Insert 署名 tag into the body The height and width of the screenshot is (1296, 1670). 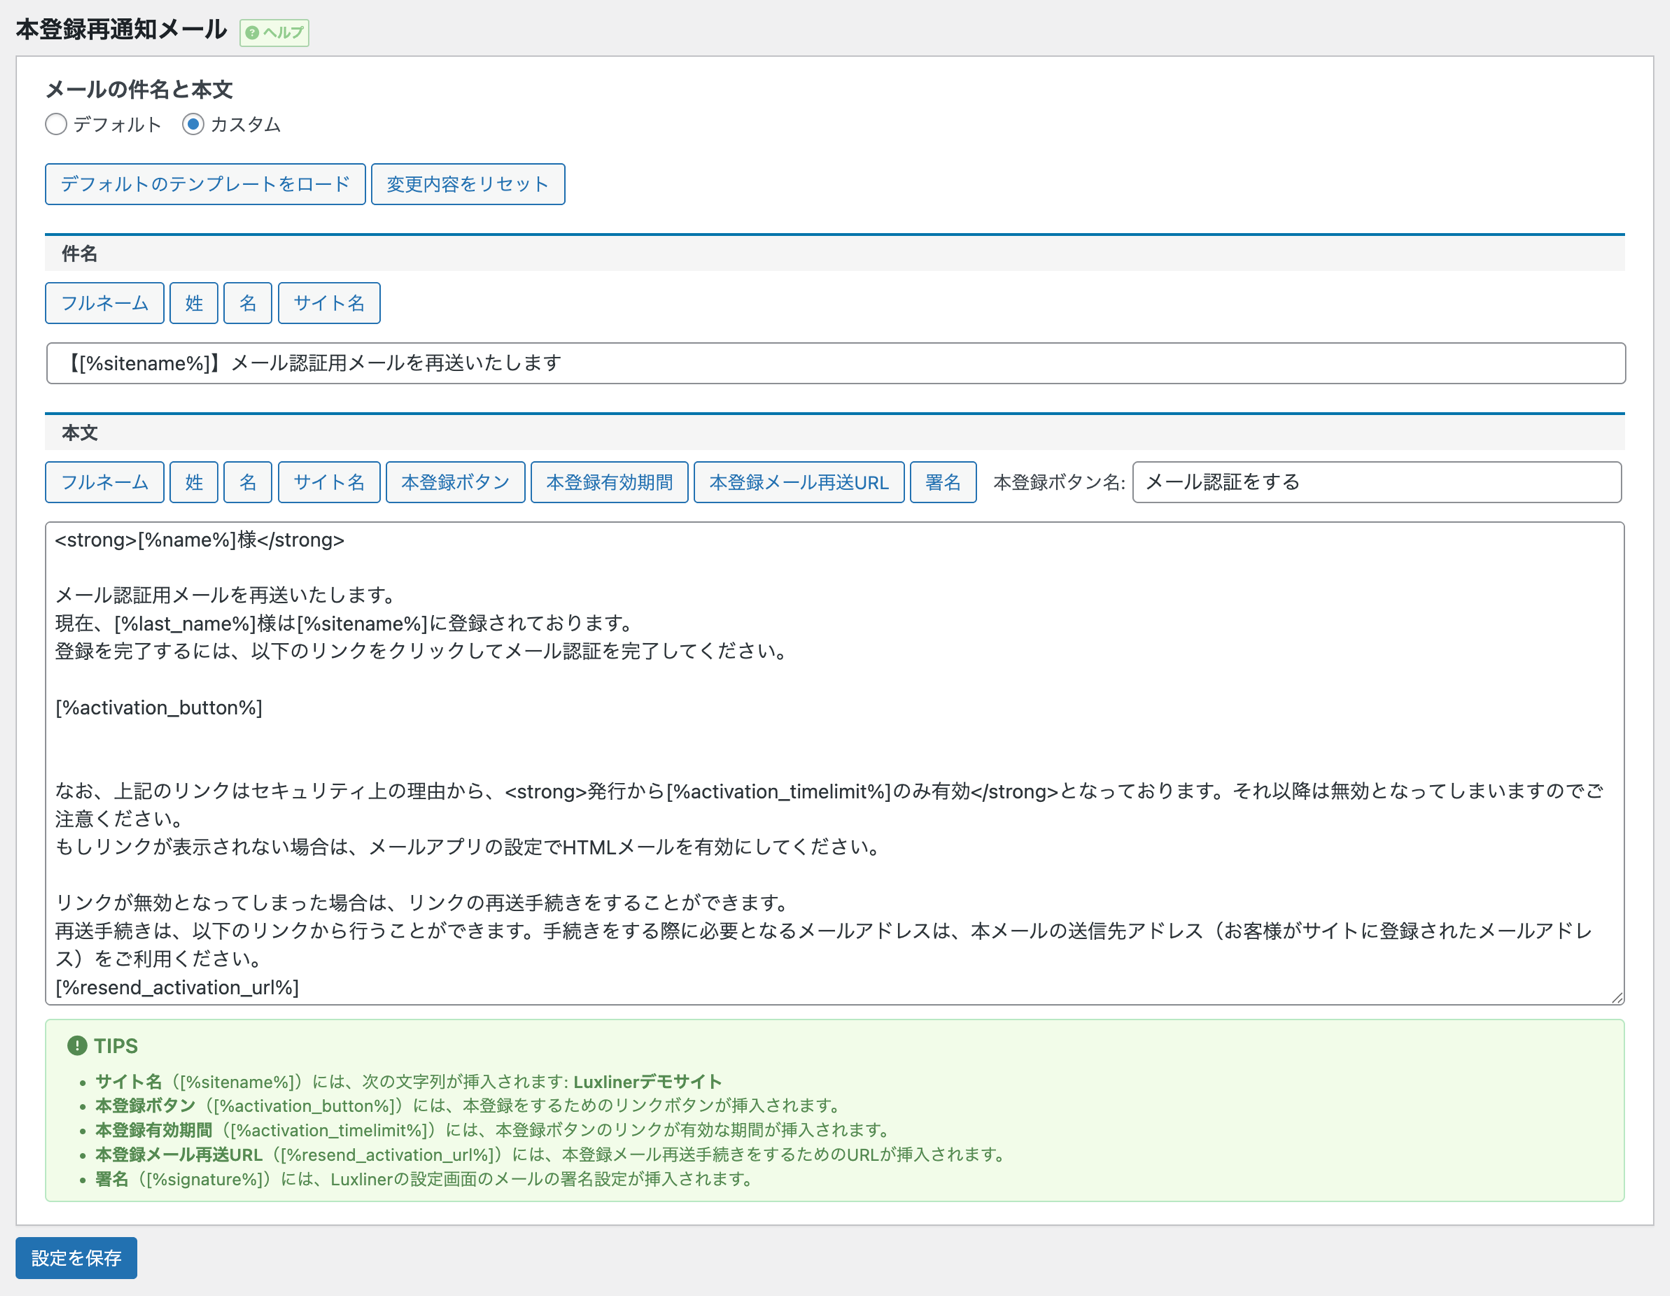pos(942,482)
